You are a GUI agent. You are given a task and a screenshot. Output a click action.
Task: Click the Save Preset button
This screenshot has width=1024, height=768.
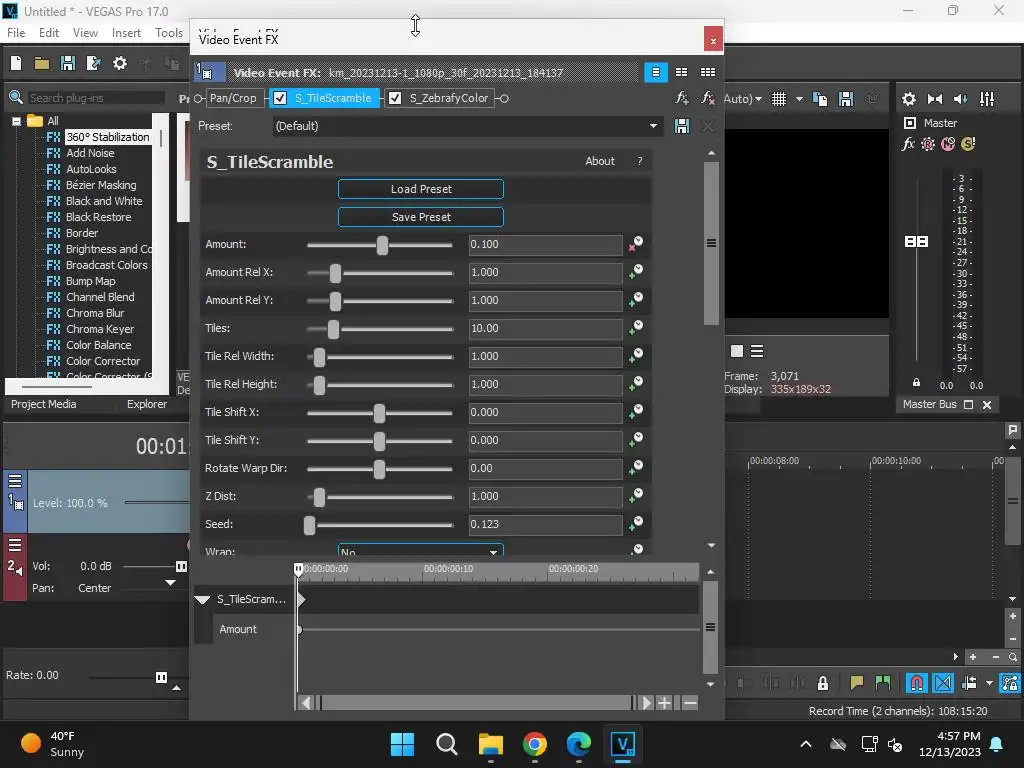coord(421,217)
